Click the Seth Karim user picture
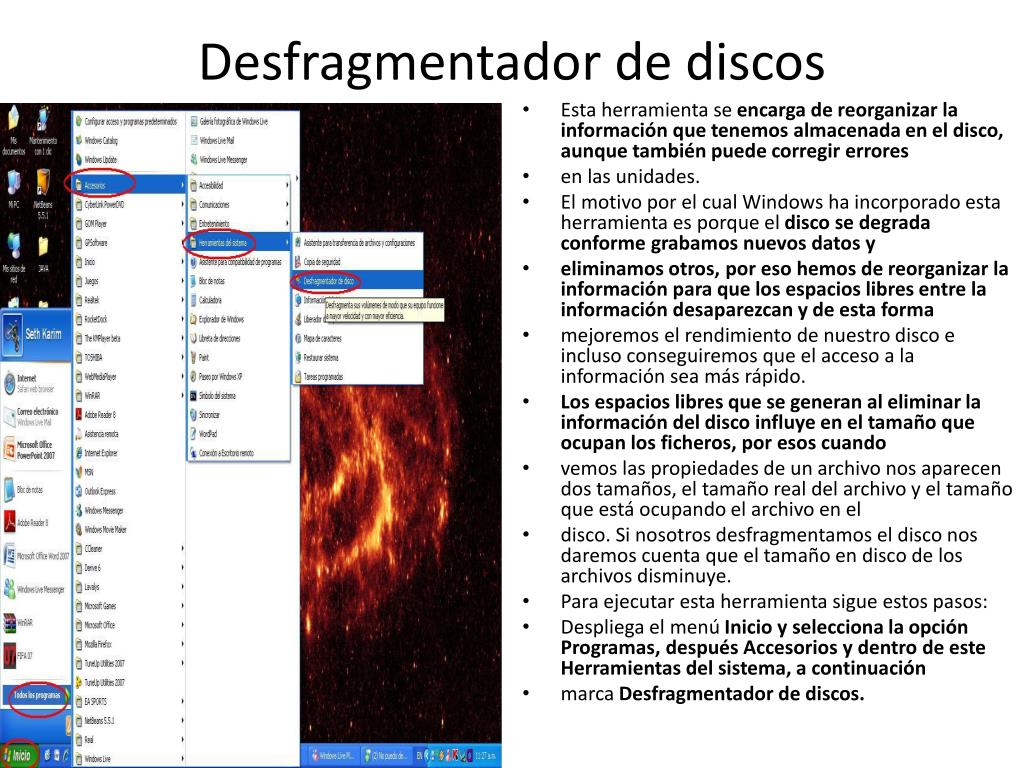 (13, 334)
